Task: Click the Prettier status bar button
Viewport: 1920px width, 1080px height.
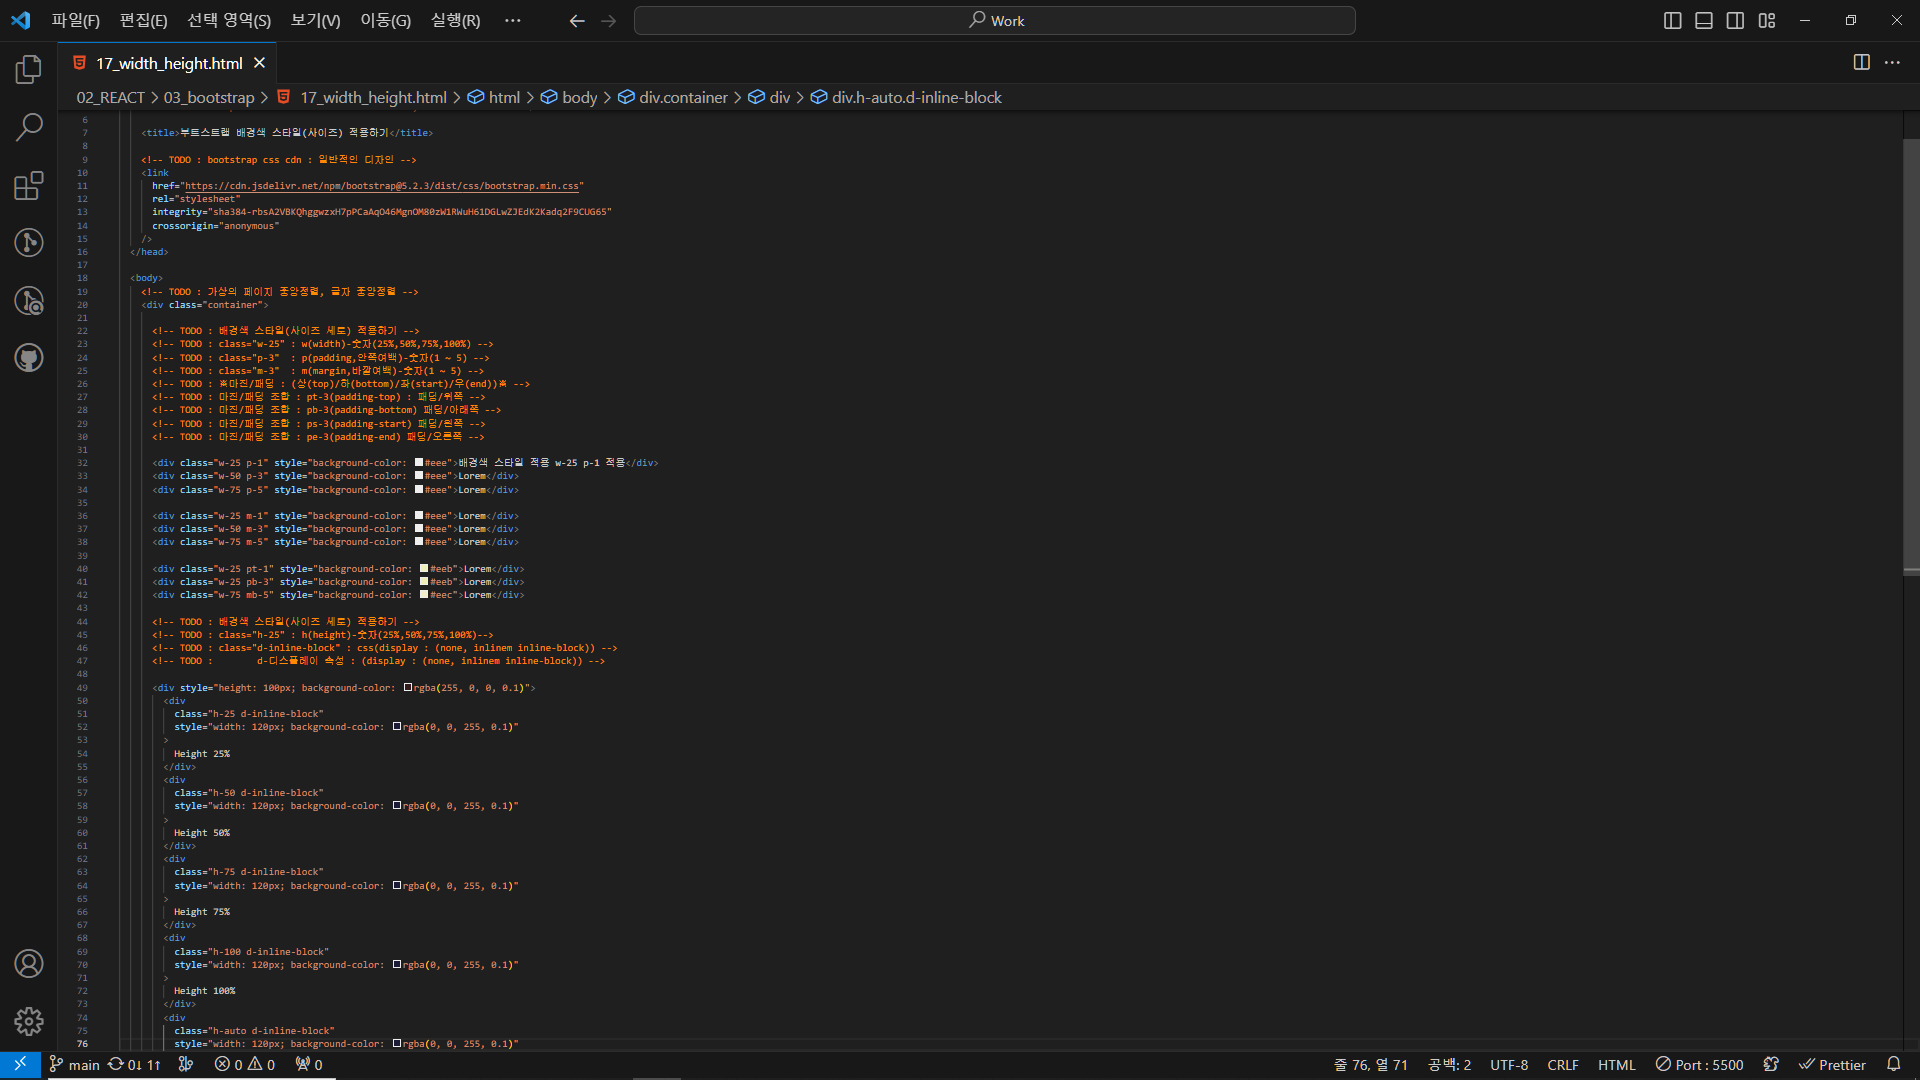Action: click(x=1833, y=1064)
